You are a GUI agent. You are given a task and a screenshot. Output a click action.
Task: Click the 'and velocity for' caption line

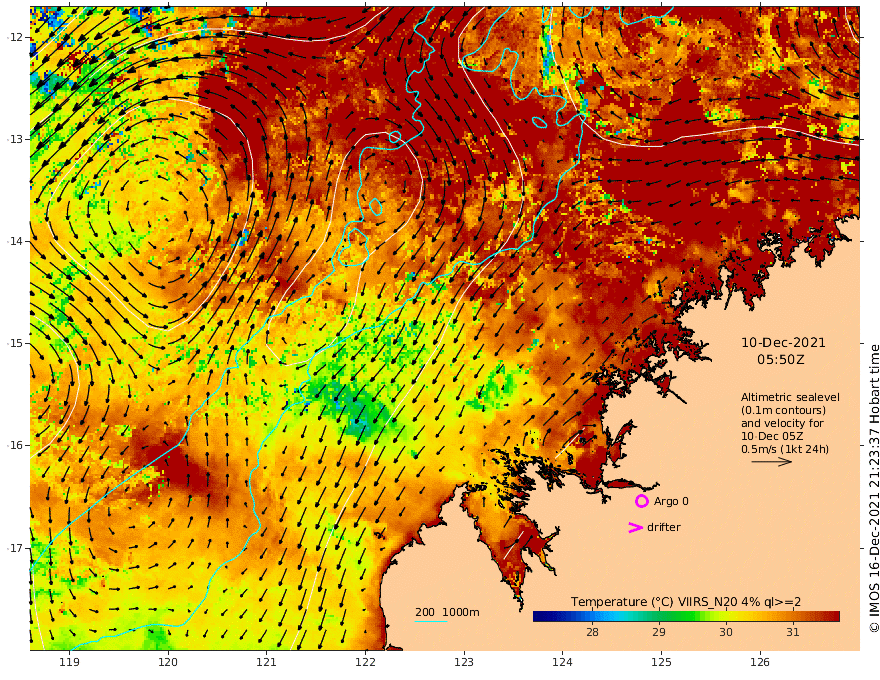[x=782, y=423]
